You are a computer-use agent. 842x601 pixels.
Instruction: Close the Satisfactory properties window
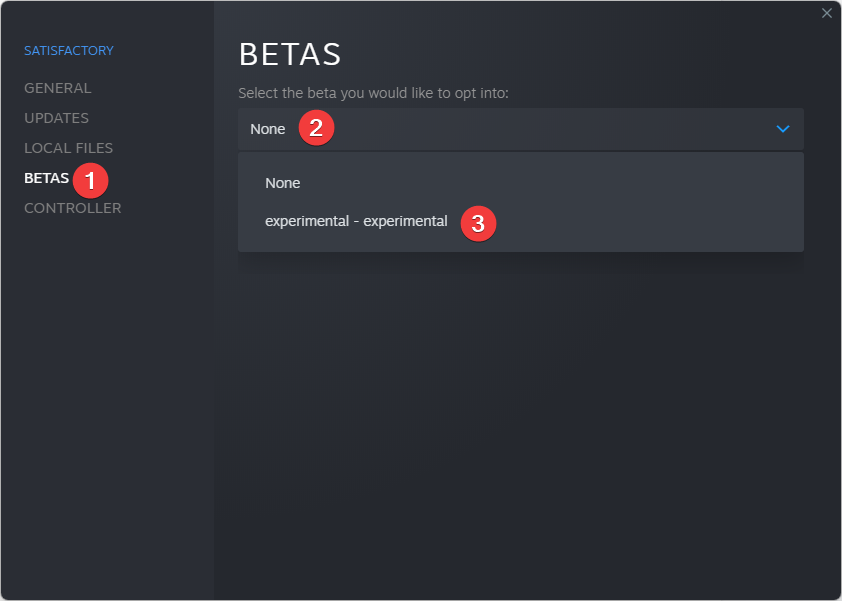tap(827, 13)
